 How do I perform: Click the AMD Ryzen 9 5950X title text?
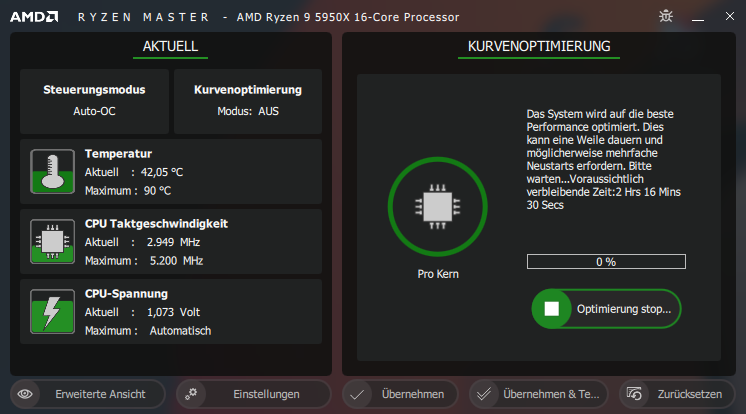click(348, 17)
